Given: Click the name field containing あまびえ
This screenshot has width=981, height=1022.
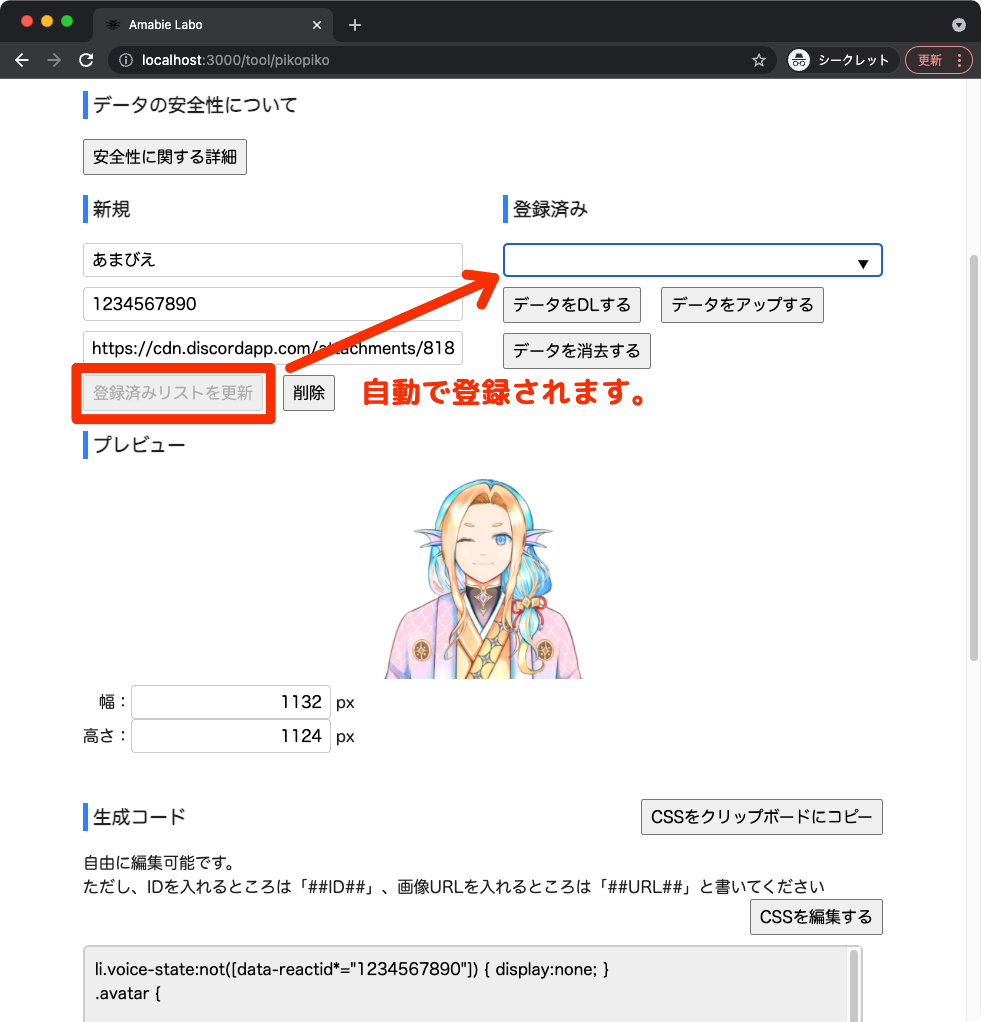Looking at the screenshot, I should (x=272, y=260).
